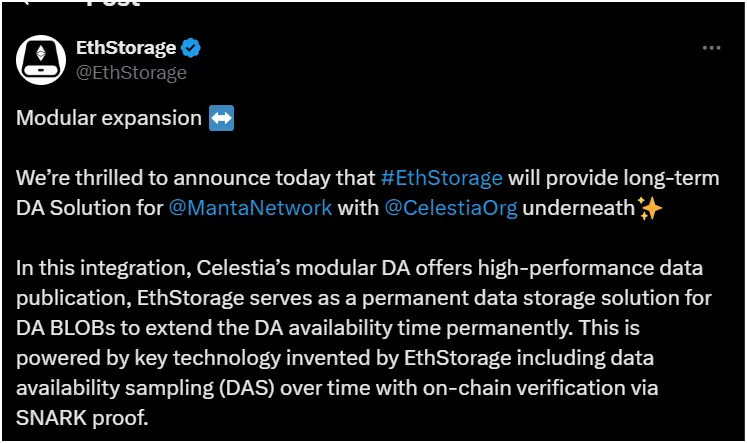Click the words availability sampling (DAS)

[145, 388]
